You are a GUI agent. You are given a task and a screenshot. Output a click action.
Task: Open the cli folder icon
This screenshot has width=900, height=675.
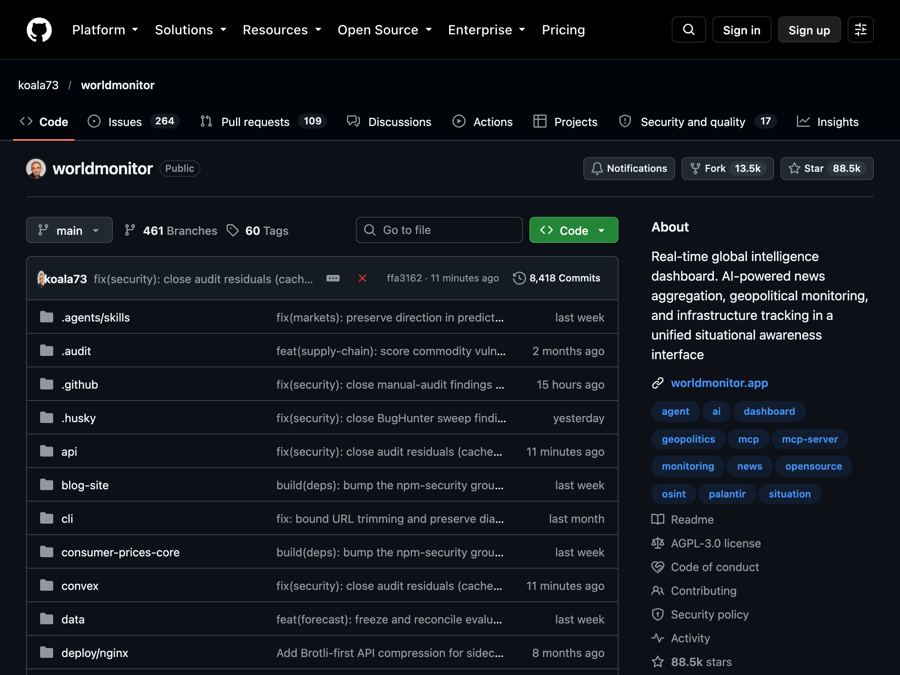click(x=46, y=518)
